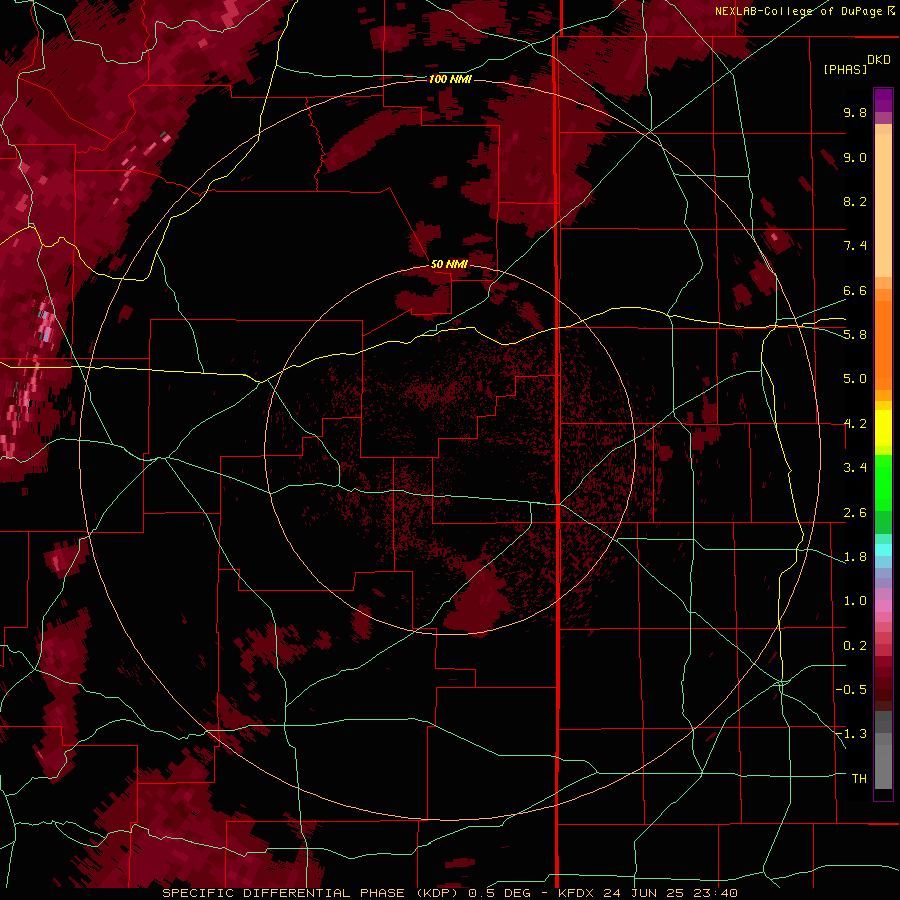
Task: Click the DKD label above the color scale
Action: tap(879, 60)
